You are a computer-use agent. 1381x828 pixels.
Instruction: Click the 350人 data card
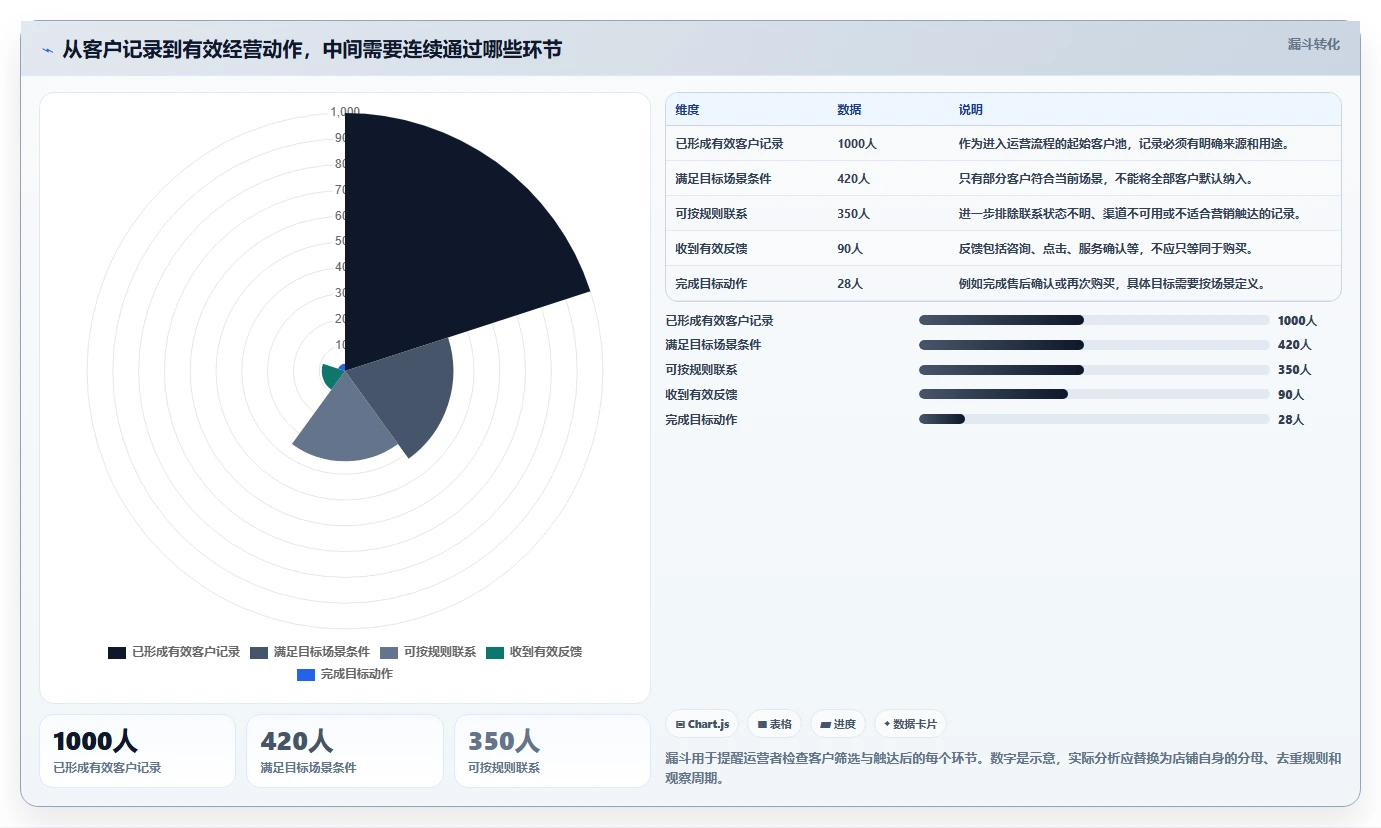(552, 751)
